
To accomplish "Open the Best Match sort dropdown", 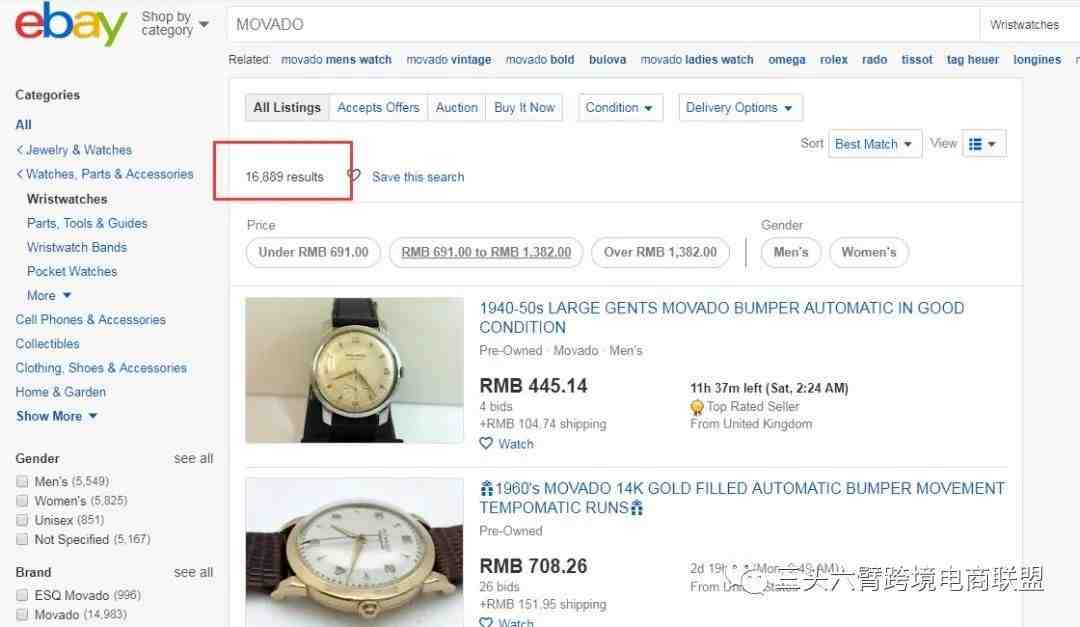I will (x=875, y=144).
